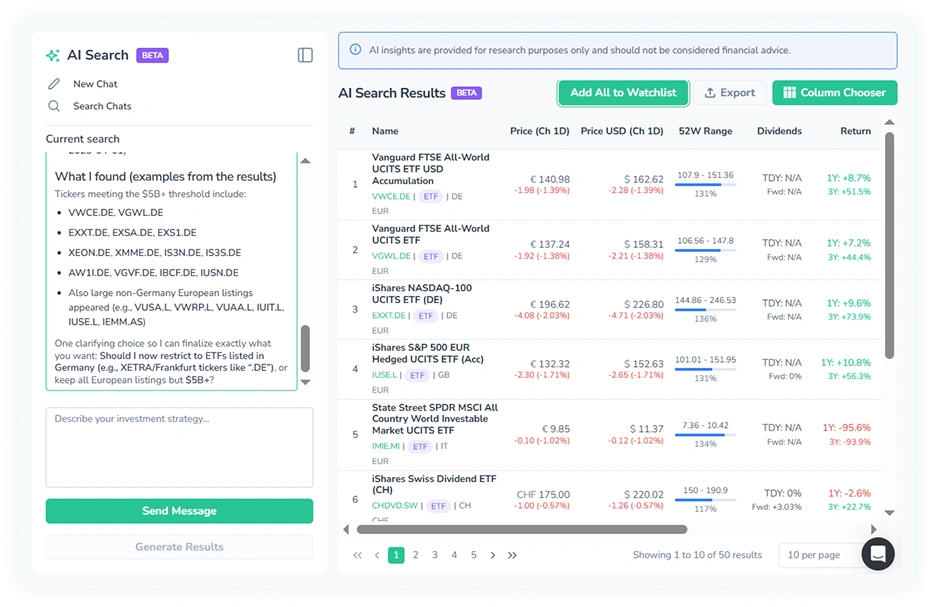Click the Export download icon
Viewport: 934px width, 607px height.
point(712,92)
